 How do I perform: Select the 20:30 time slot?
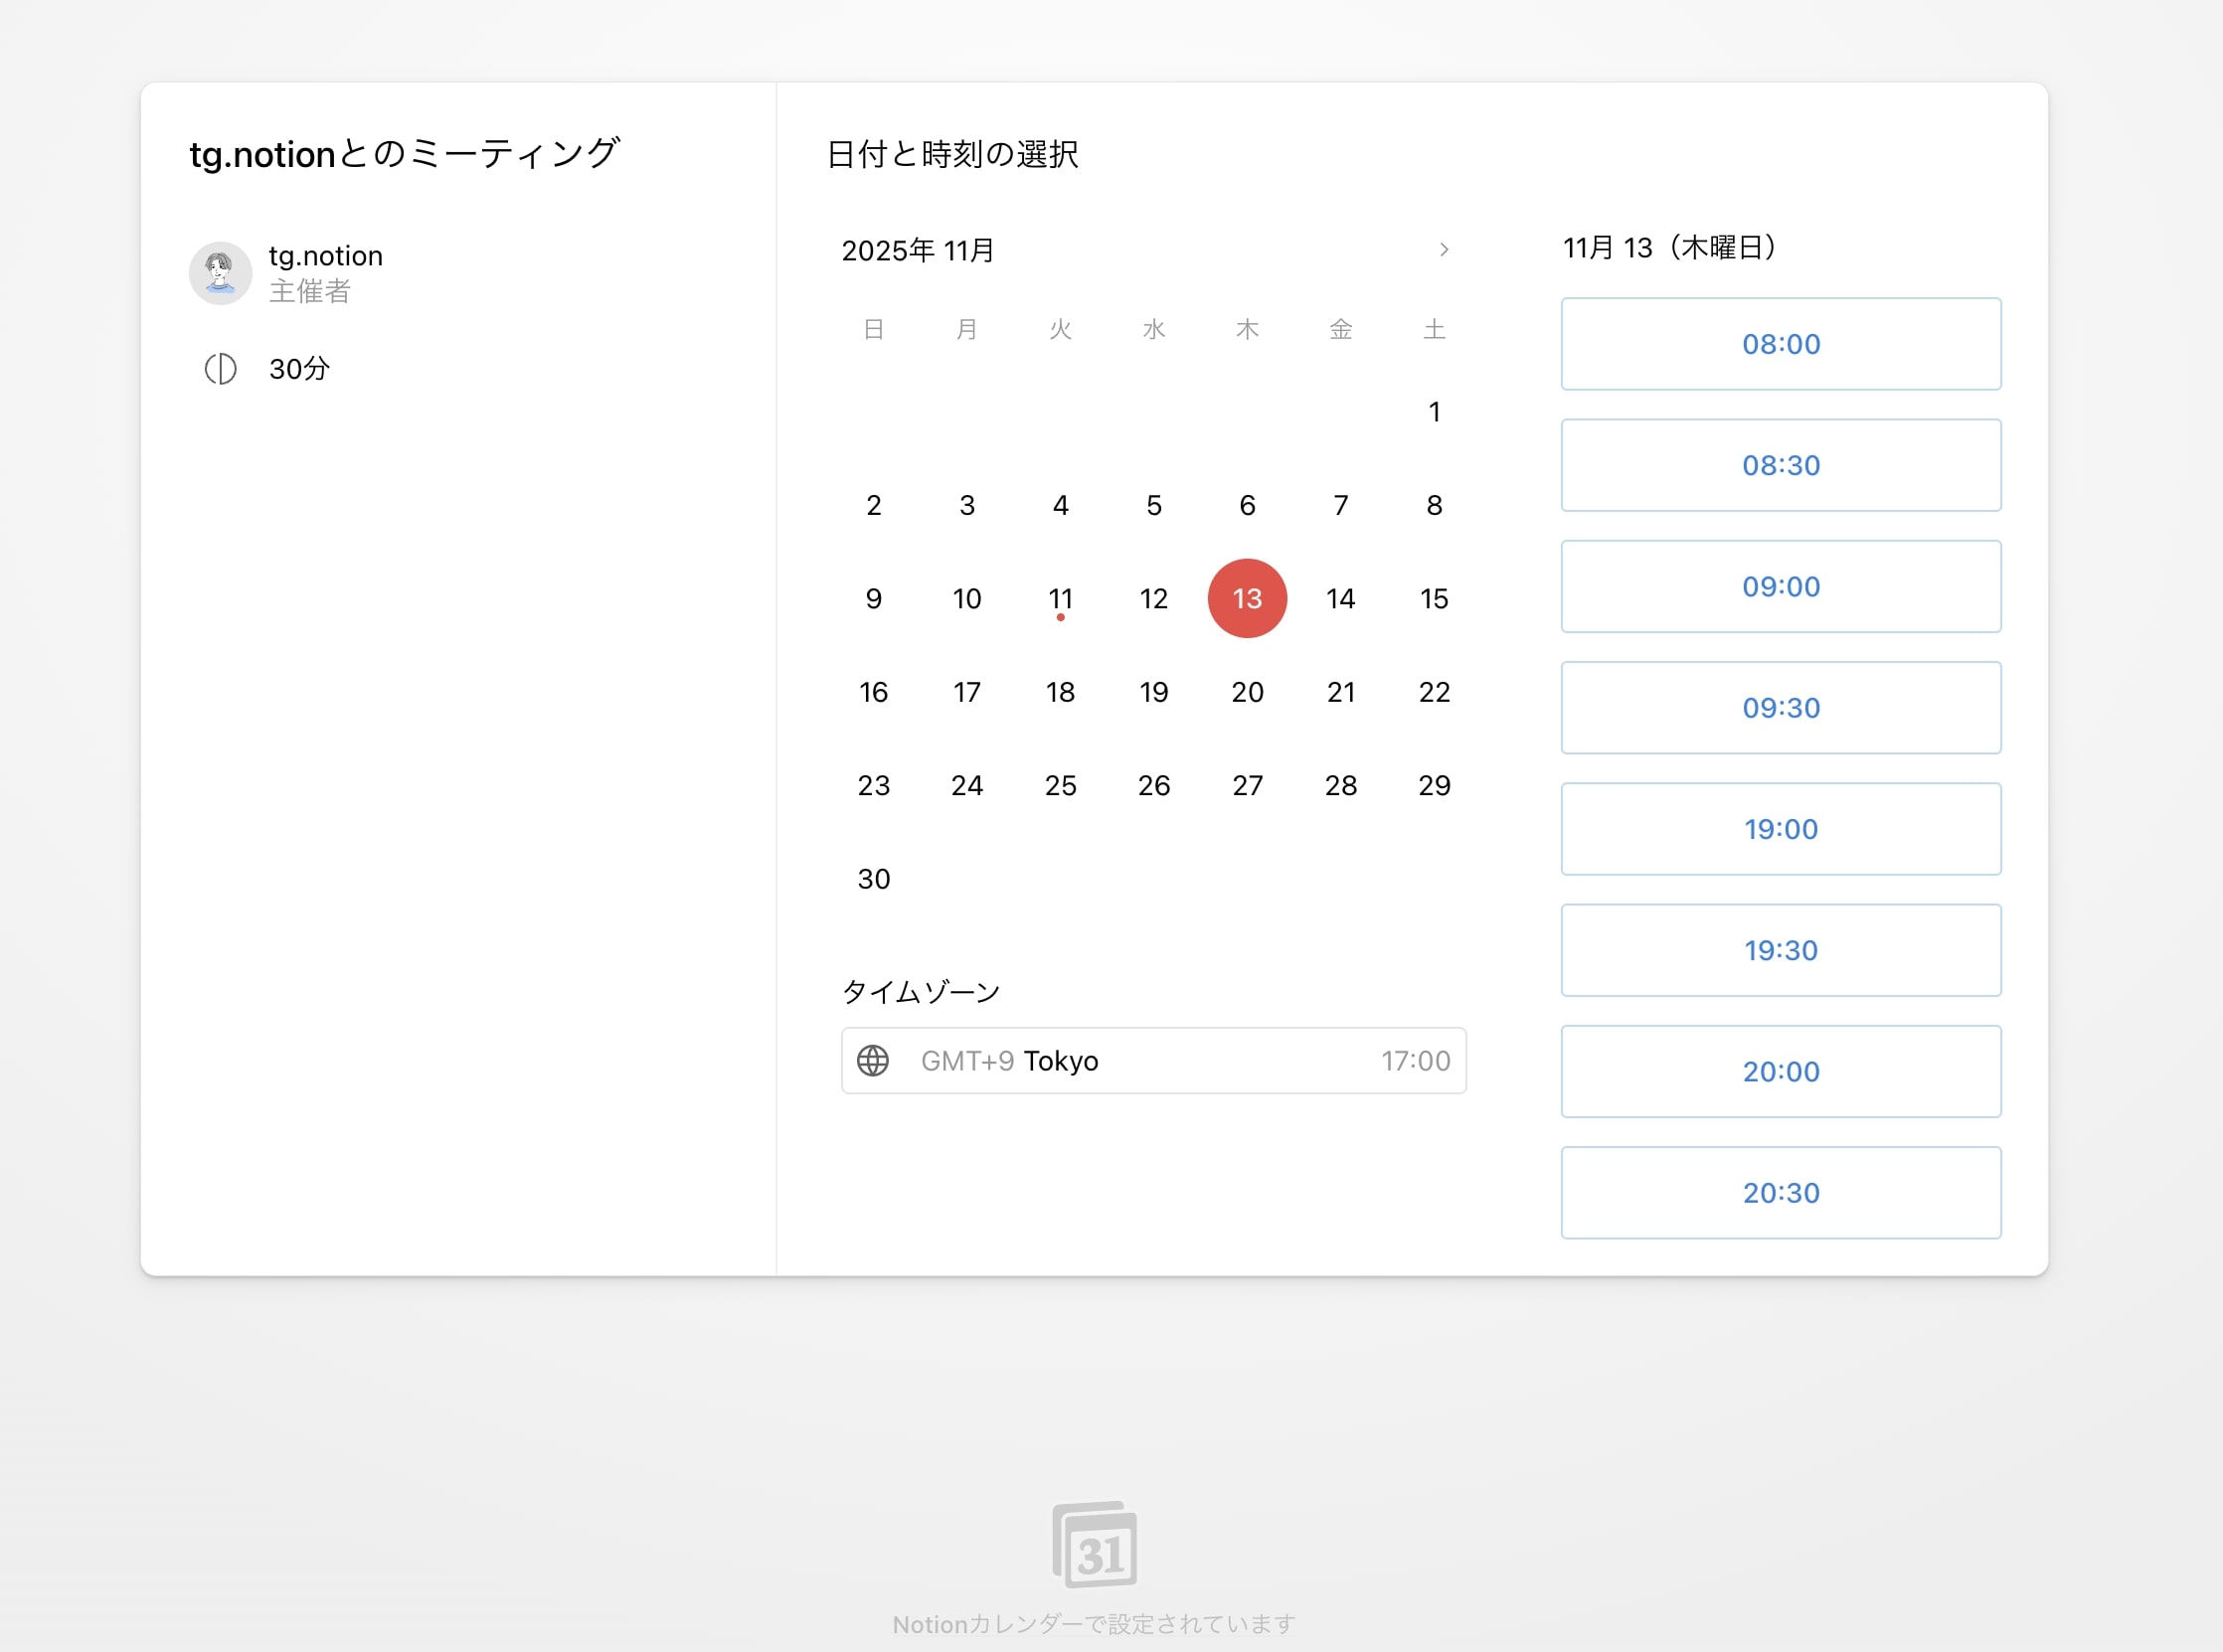(1780, 1192)
